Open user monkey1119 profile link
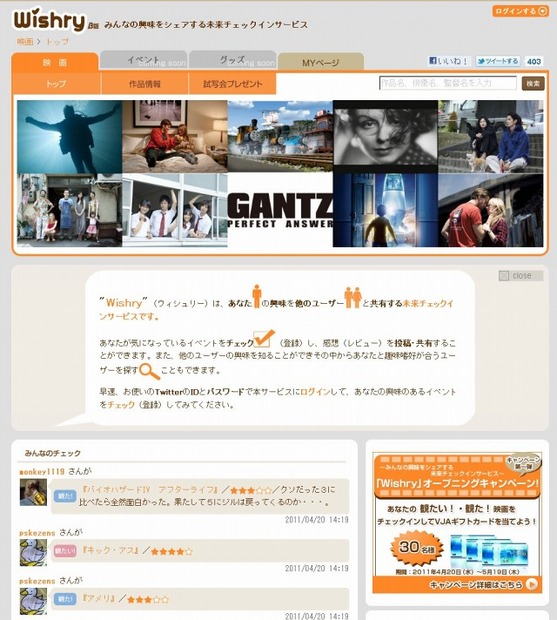 point(42,471)
